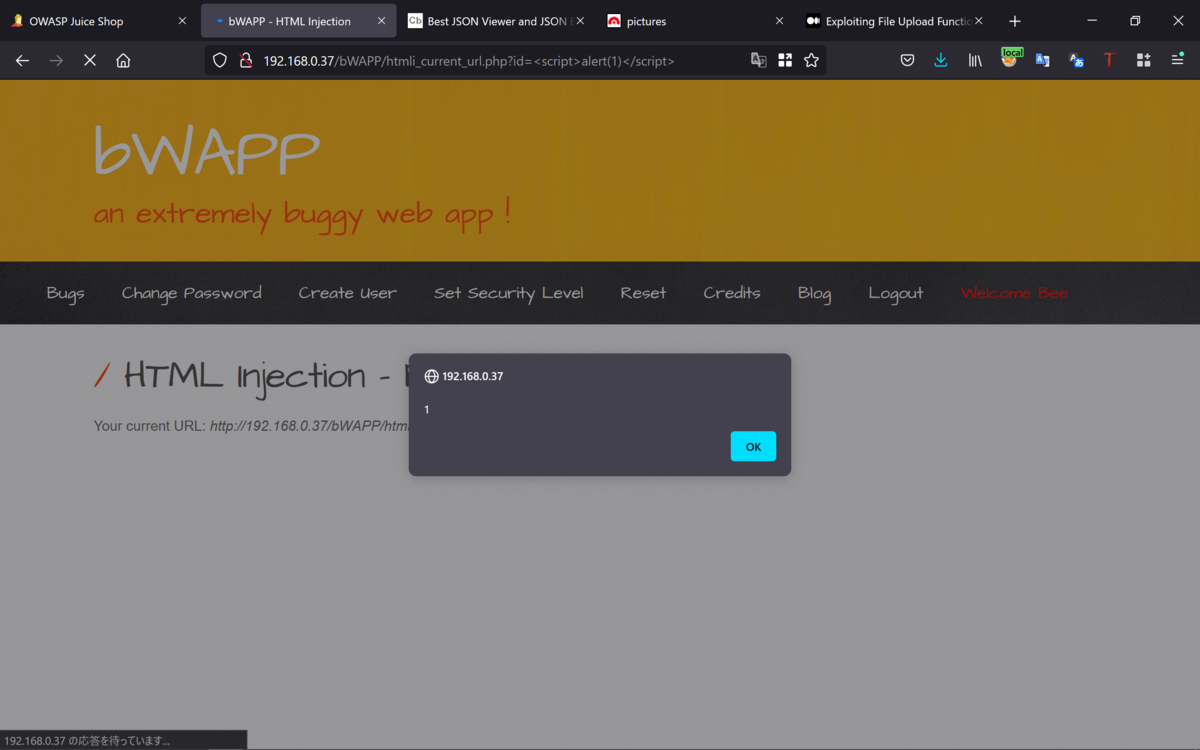Close the pictures tab

tap(779, 21)
